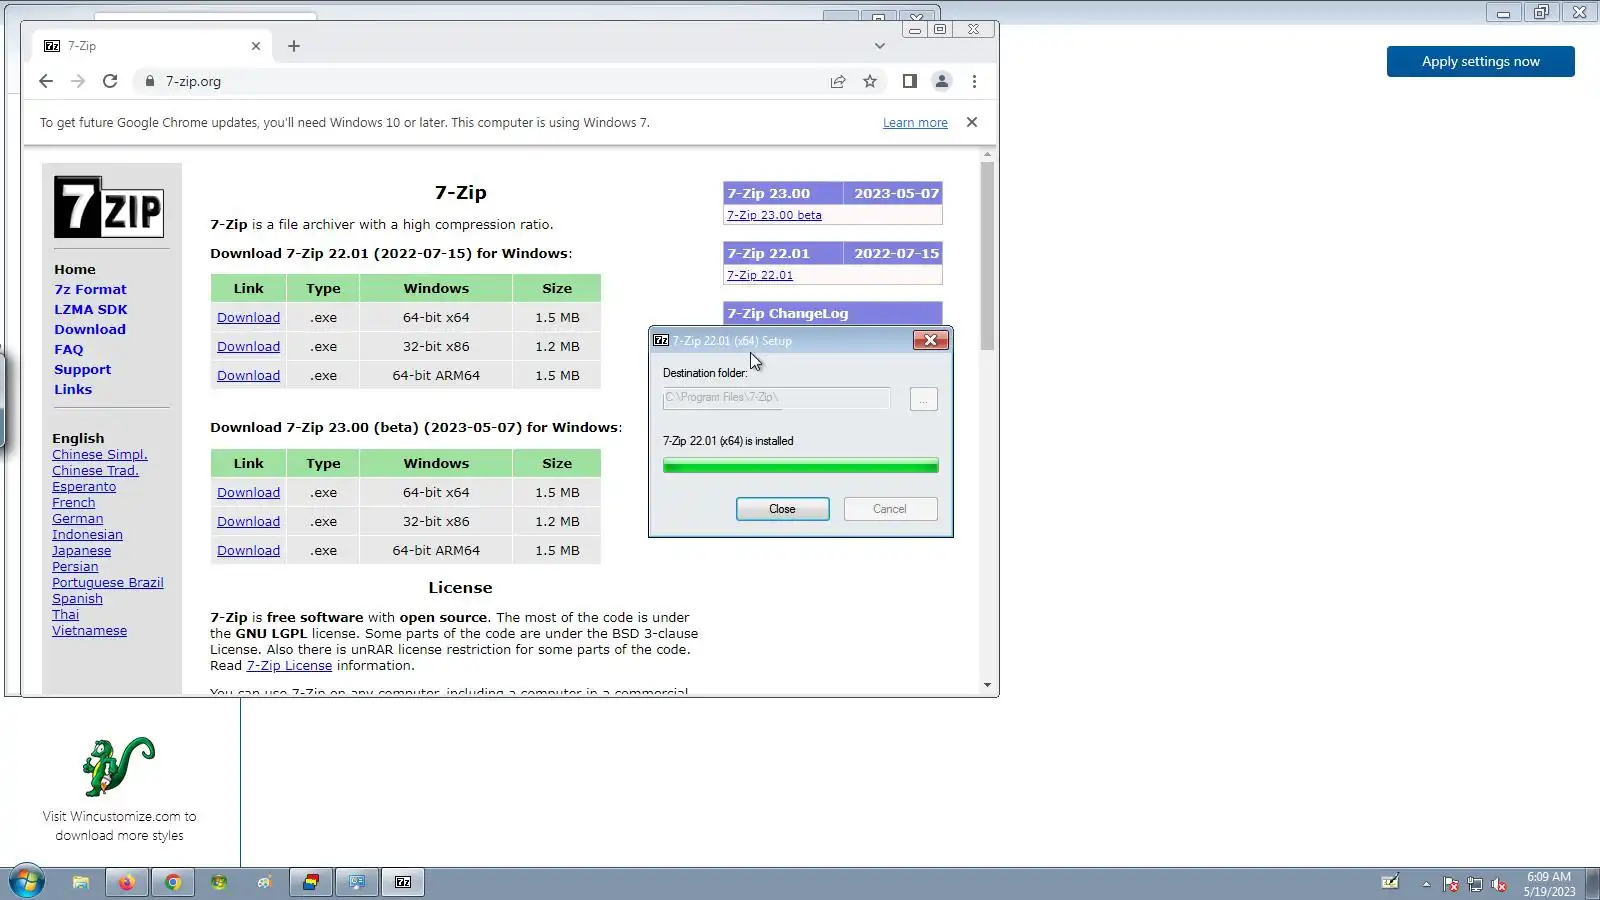1600x900 pixels.
Task: Click the Chrome back arrow
Action: click(46, 81)
